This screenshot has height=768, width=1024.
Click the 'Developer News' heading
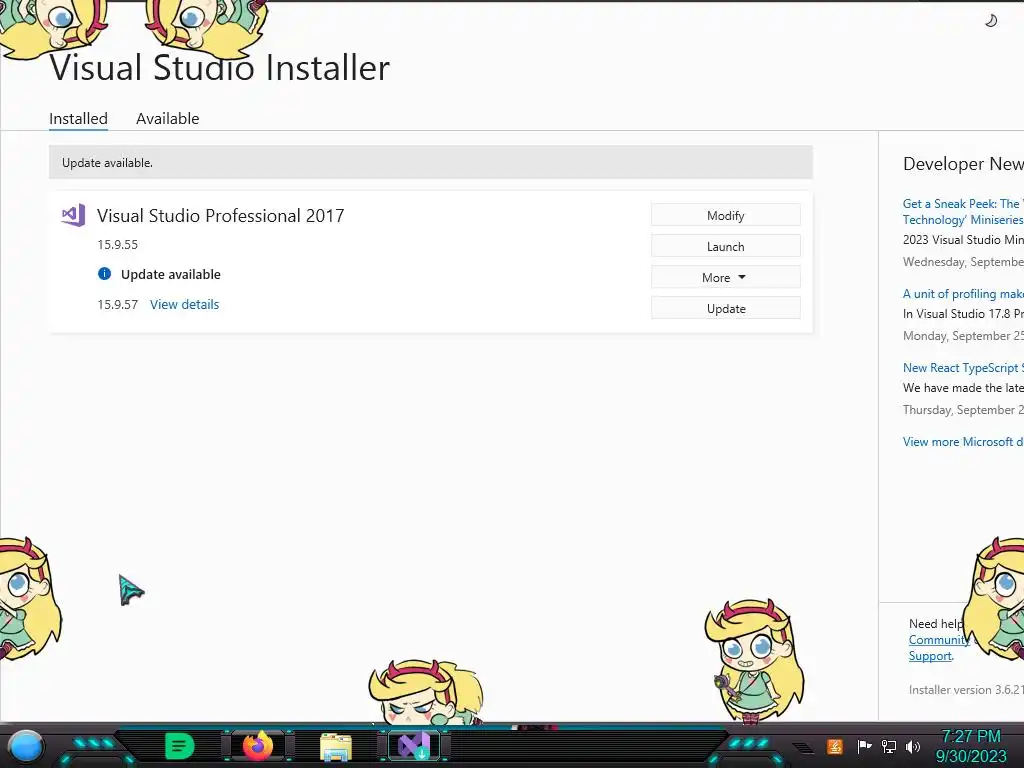(963, 163)
